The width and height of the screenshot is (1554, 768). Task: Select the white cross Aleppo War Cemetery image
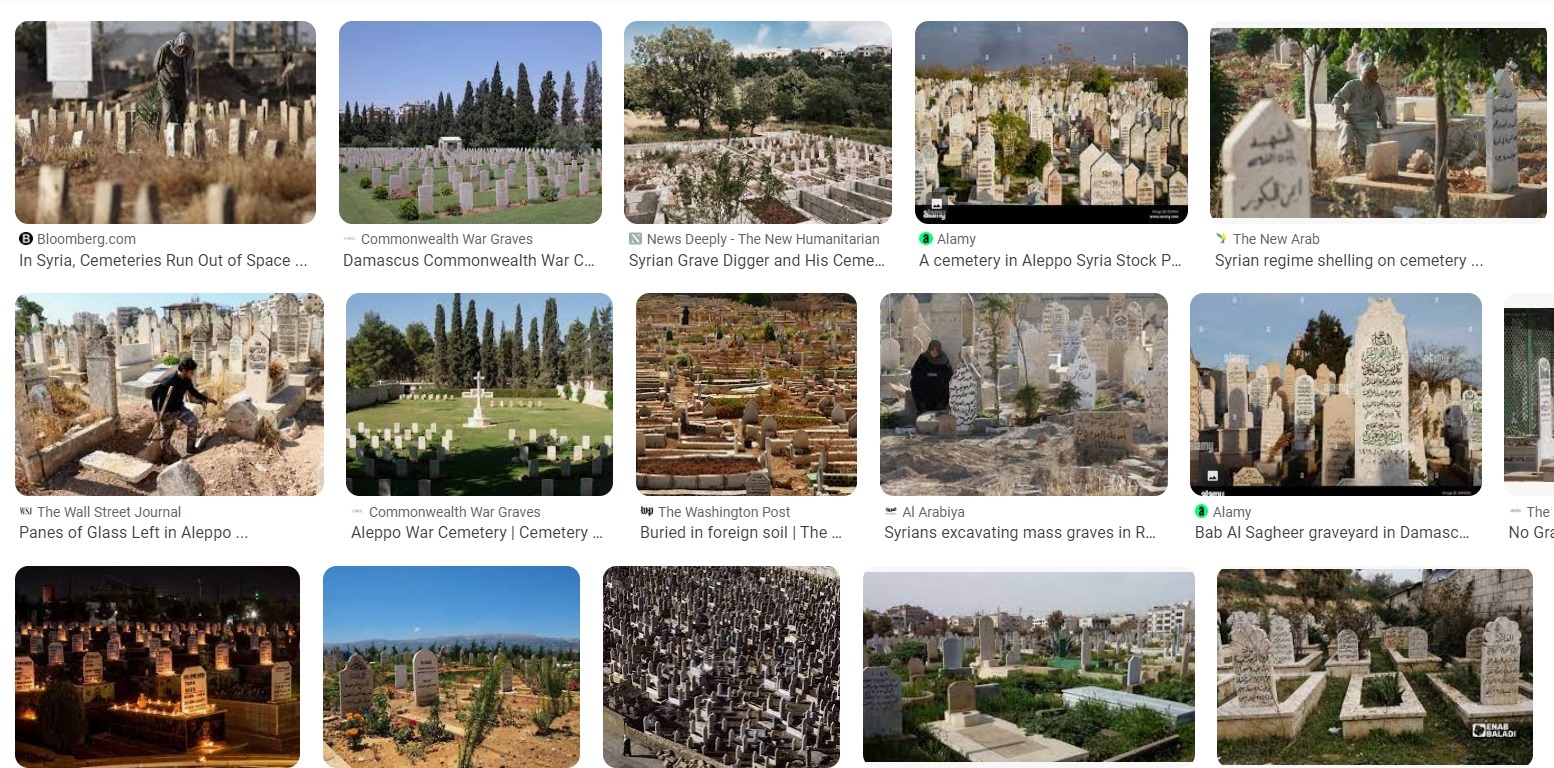(x=479, y=394)
